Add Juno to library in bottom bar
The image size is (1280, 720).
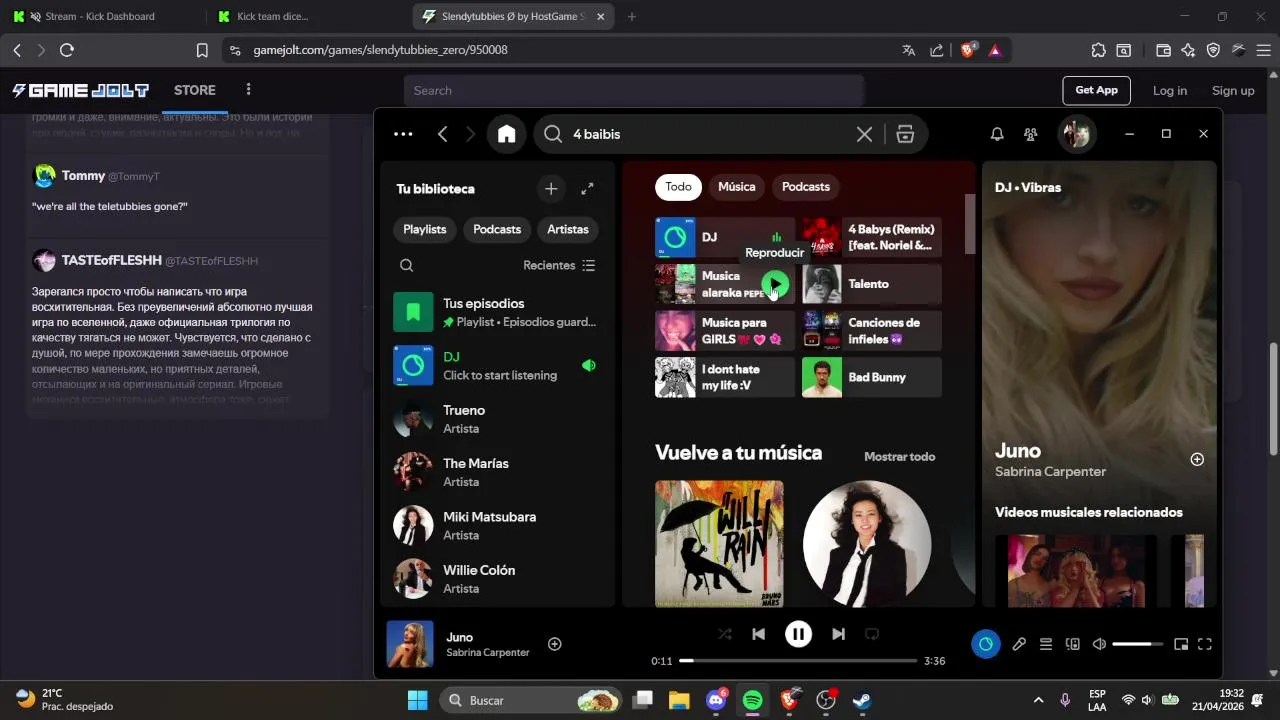[555, 644]
